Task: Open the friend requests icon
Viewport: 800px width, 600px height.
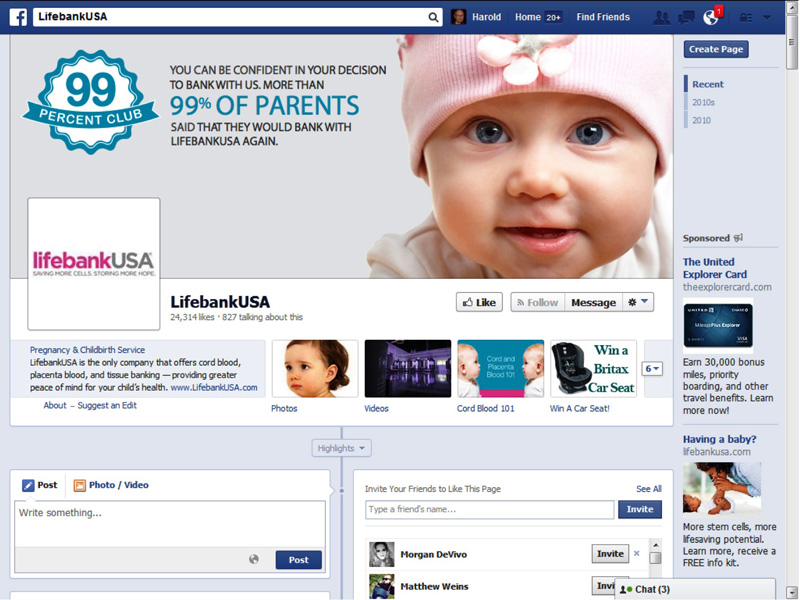Action: tap(661, 17)
